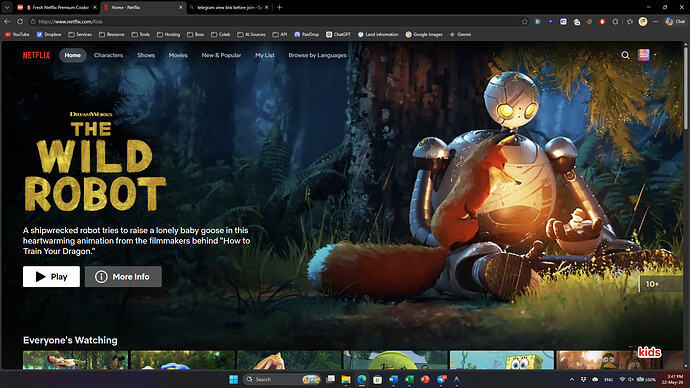Bookmark this page with the star icon
The height and width of the screenshot is (388, 690).
click(524, 21)
